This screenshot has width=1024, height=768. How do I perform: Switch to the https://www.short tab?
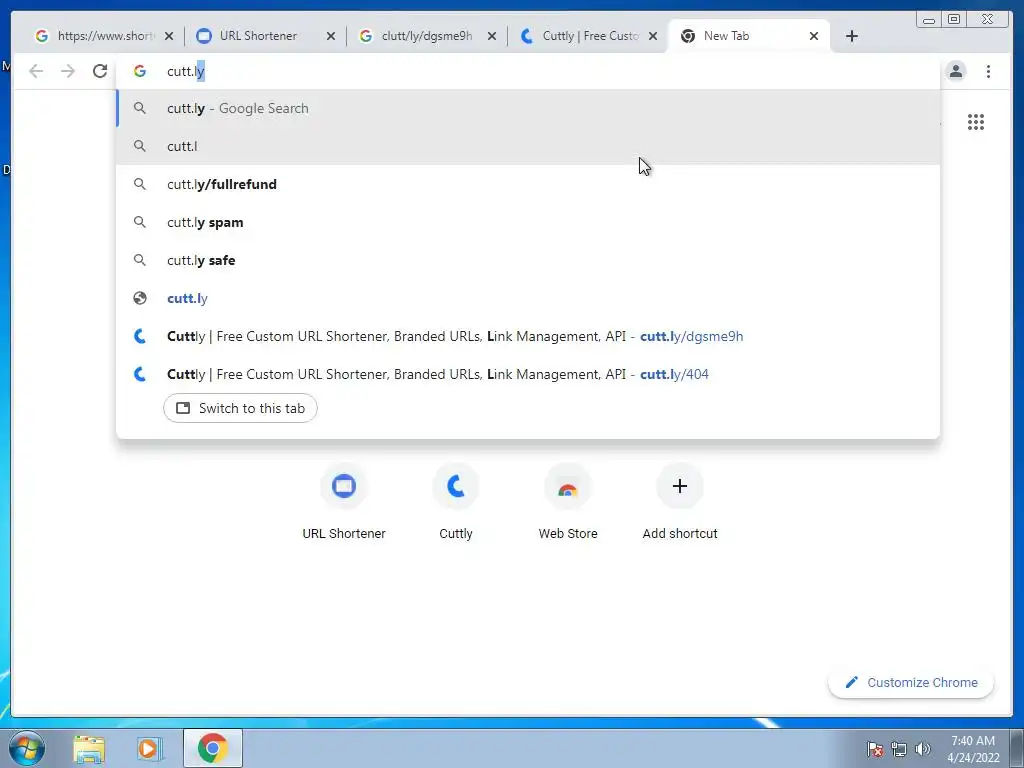(x=103, y=36)
